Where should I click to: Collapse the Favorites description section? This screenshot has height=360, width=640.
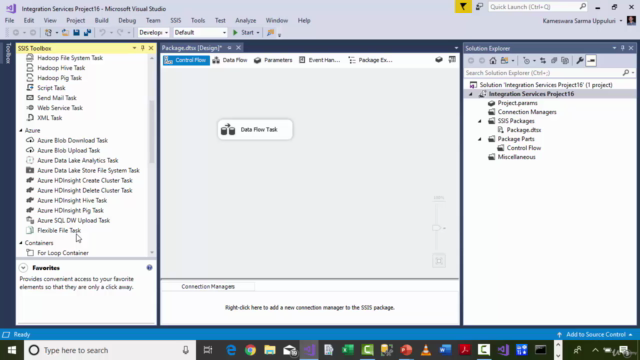pyautogui.click(x=23, y=268)
